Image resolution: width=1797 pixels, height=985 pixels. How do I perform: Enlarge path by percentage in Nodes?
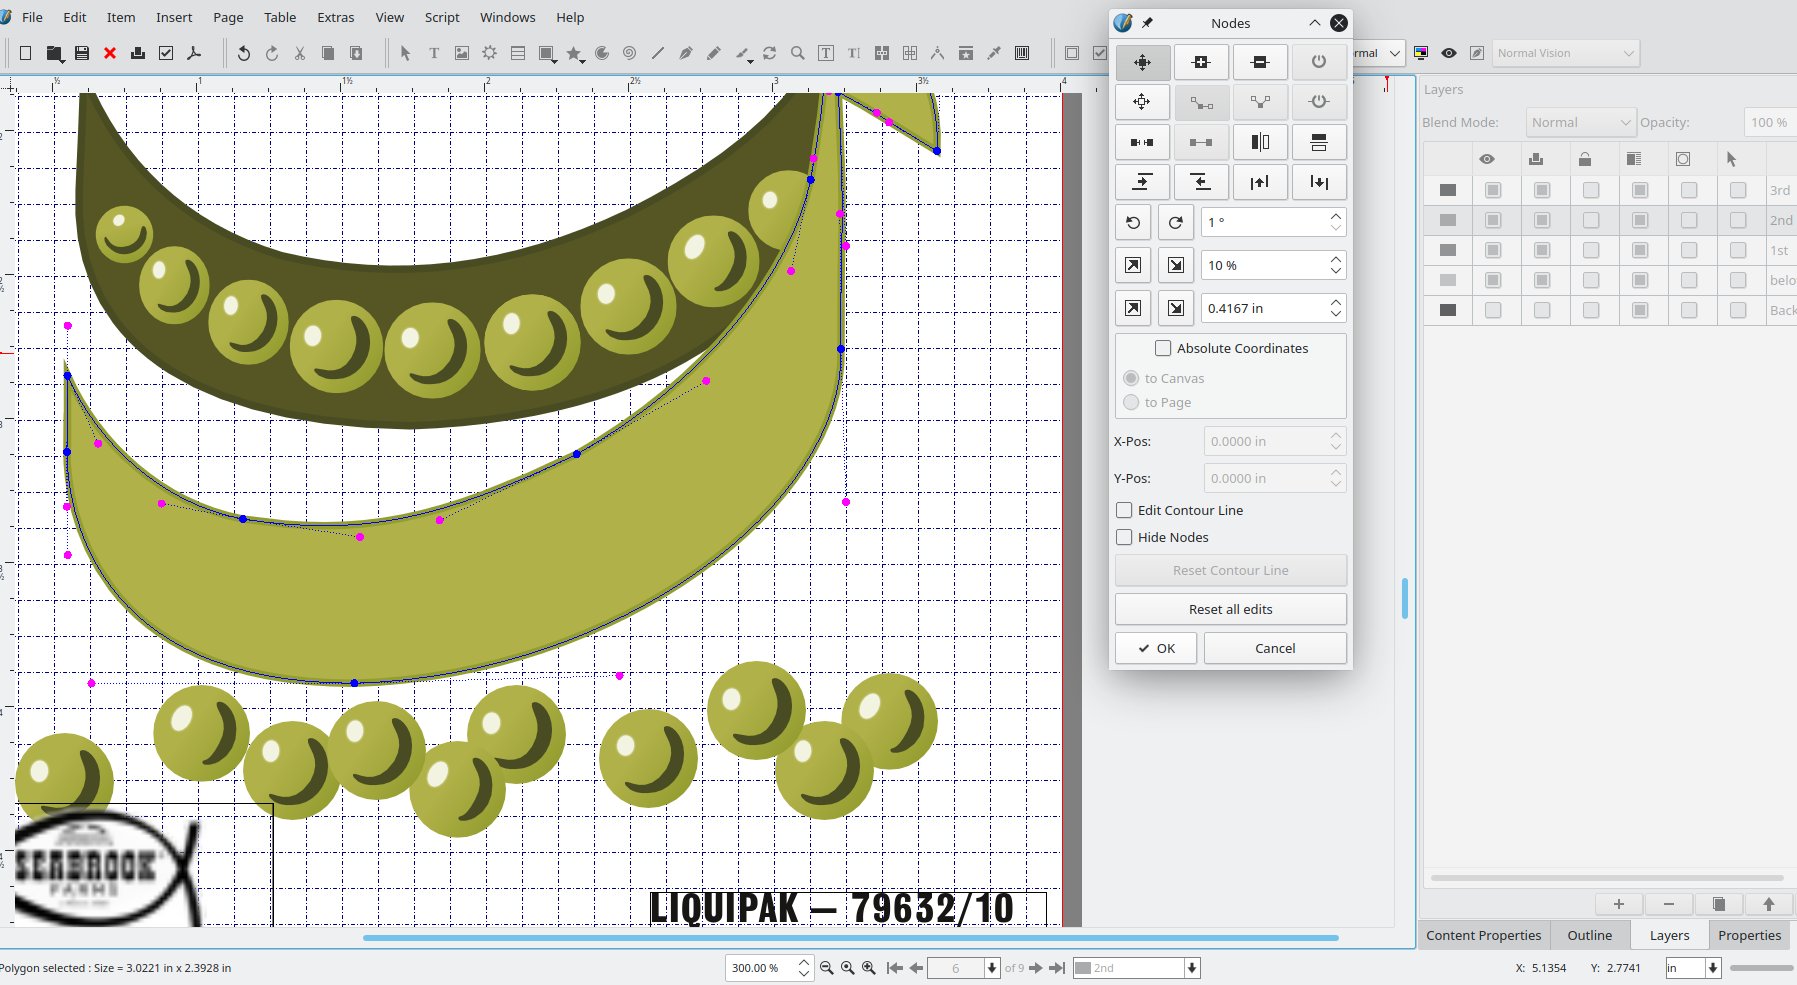pyautogui.click(x=1133, y=265)
